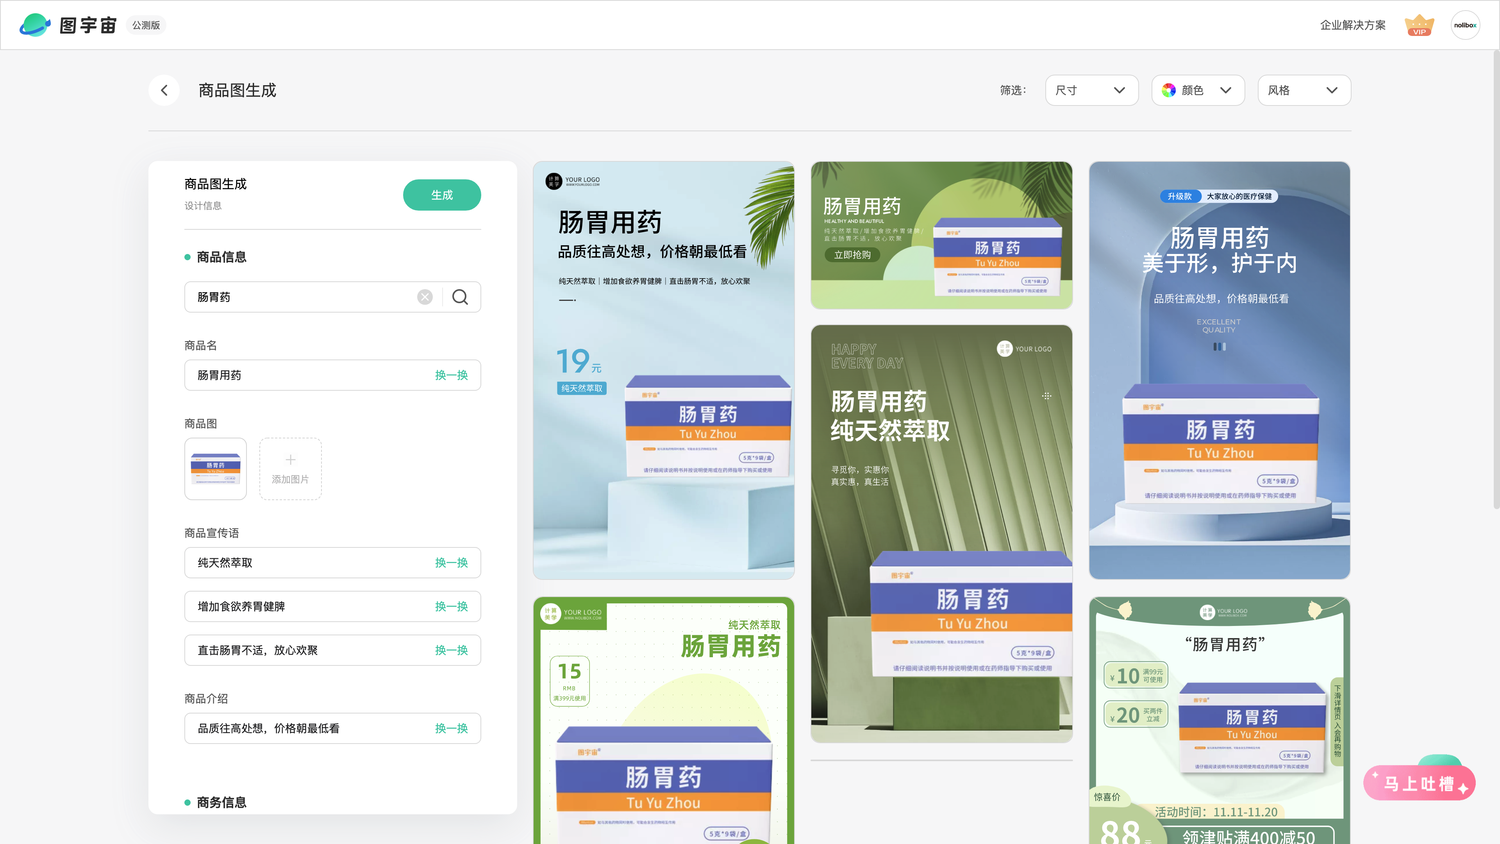This screenshot has width=1500, height=844.
Task: Click the plus 添加图片 tile
Action: (290, 469)
